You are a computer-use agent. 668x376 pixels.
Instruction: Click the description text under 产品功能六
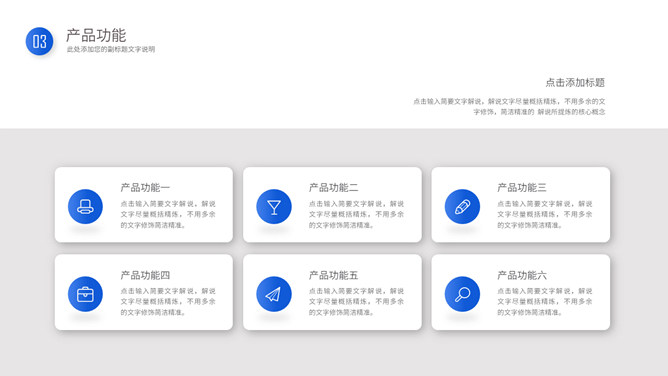pyautogui.click(x=544, y=301)
